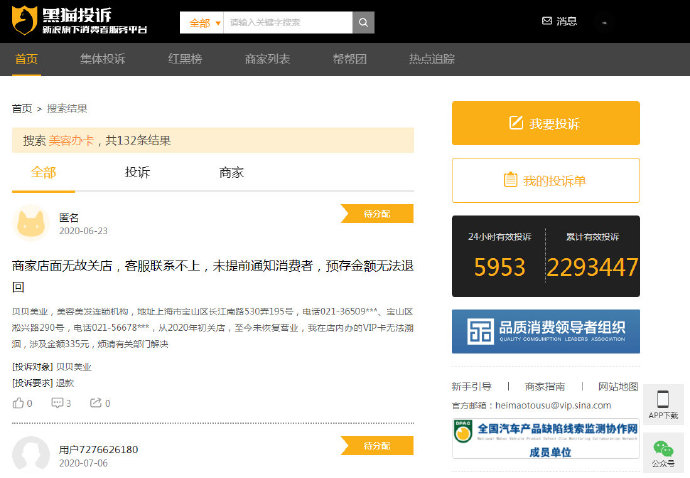The image size is (690, 478).
Task: Click the date 2020-06-23
Action: click(83, 231)
